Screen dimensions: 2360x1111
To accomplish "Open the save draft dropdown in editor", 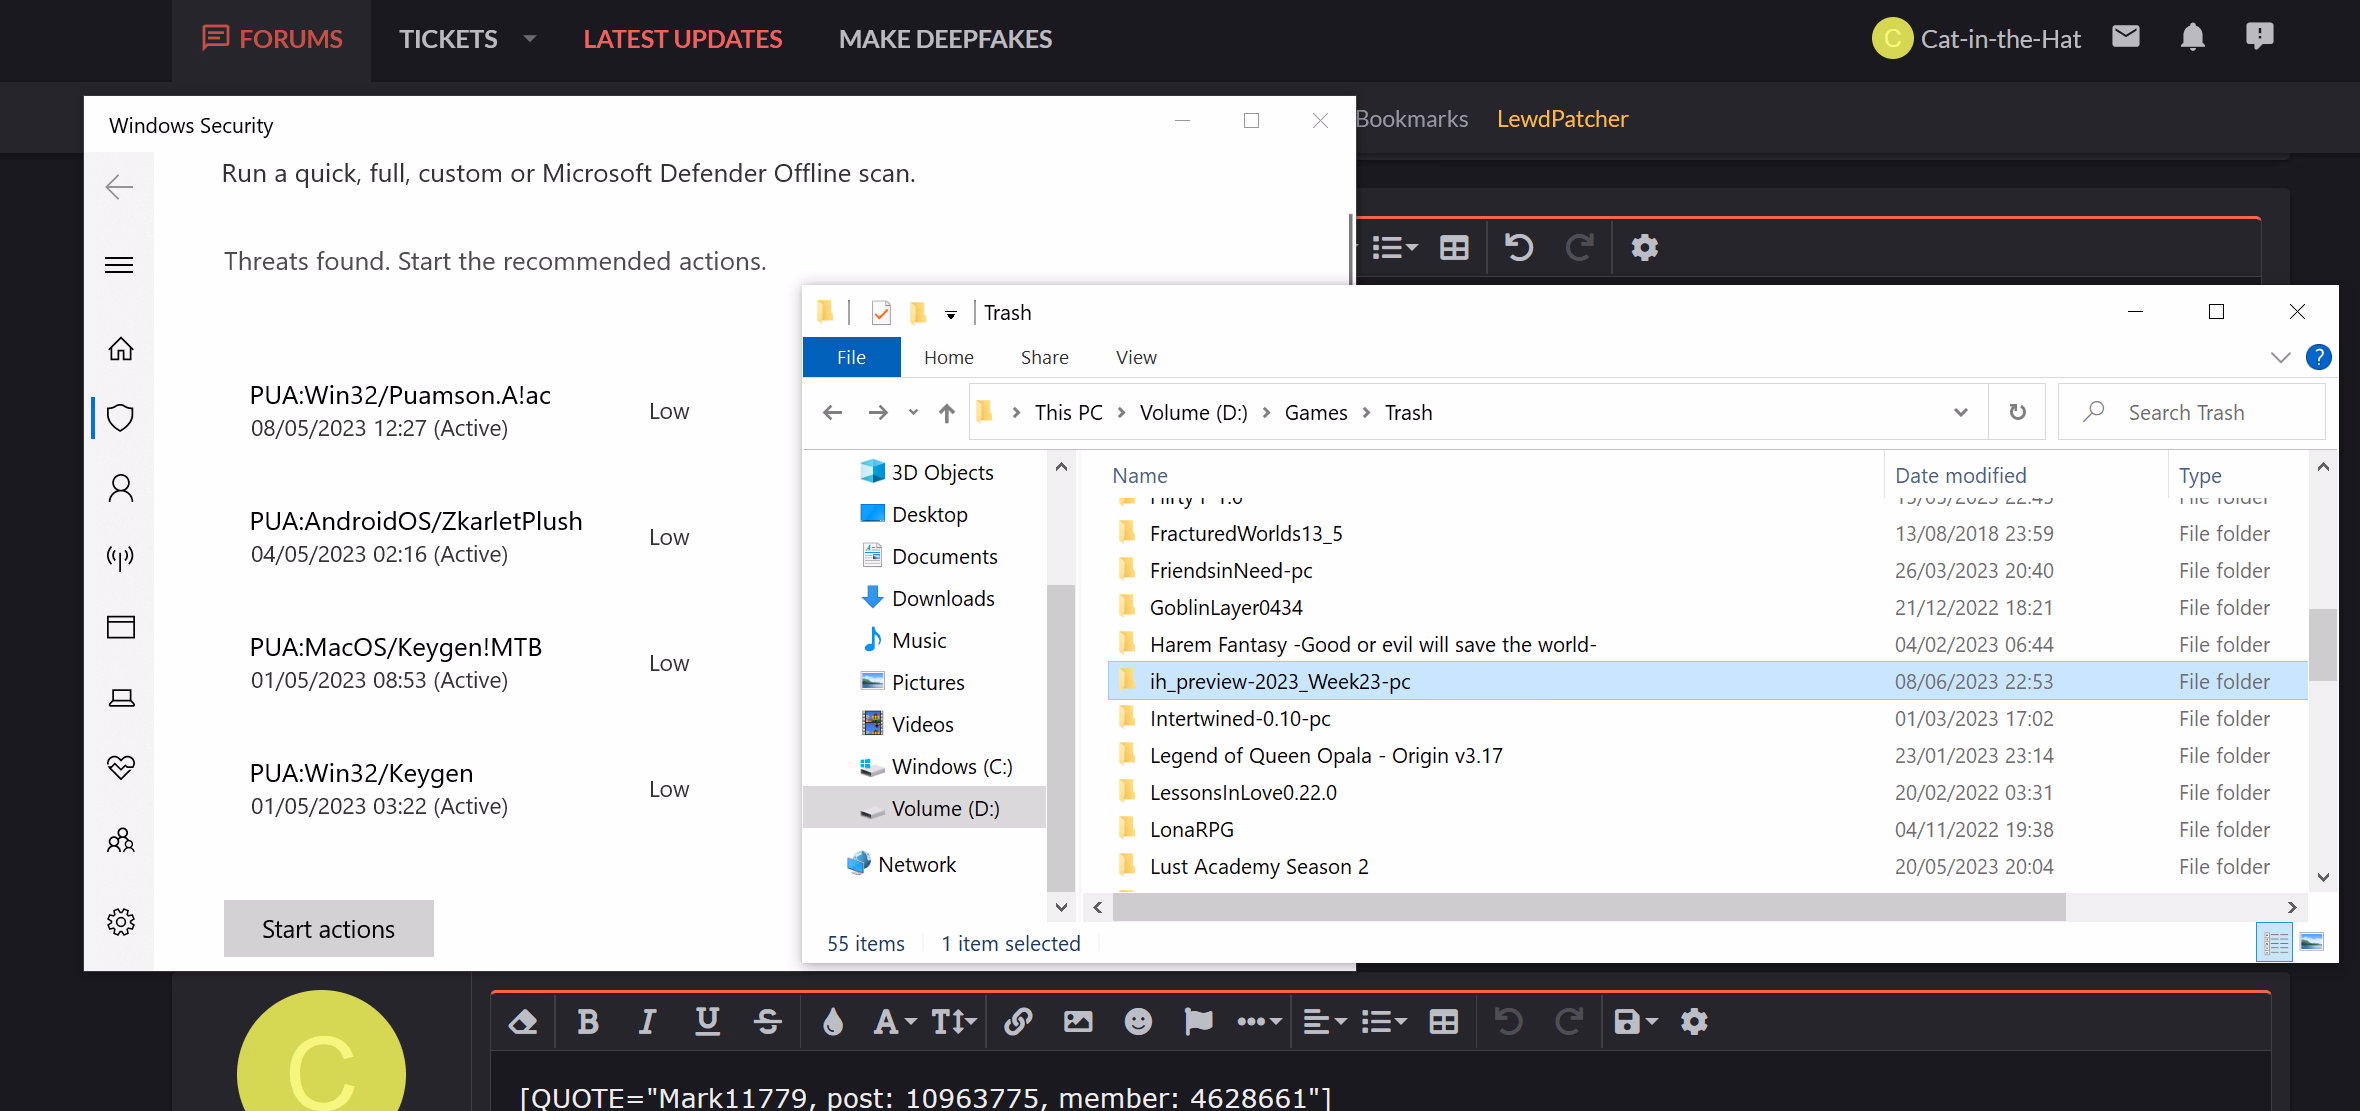I will tap(1636, 1021).
